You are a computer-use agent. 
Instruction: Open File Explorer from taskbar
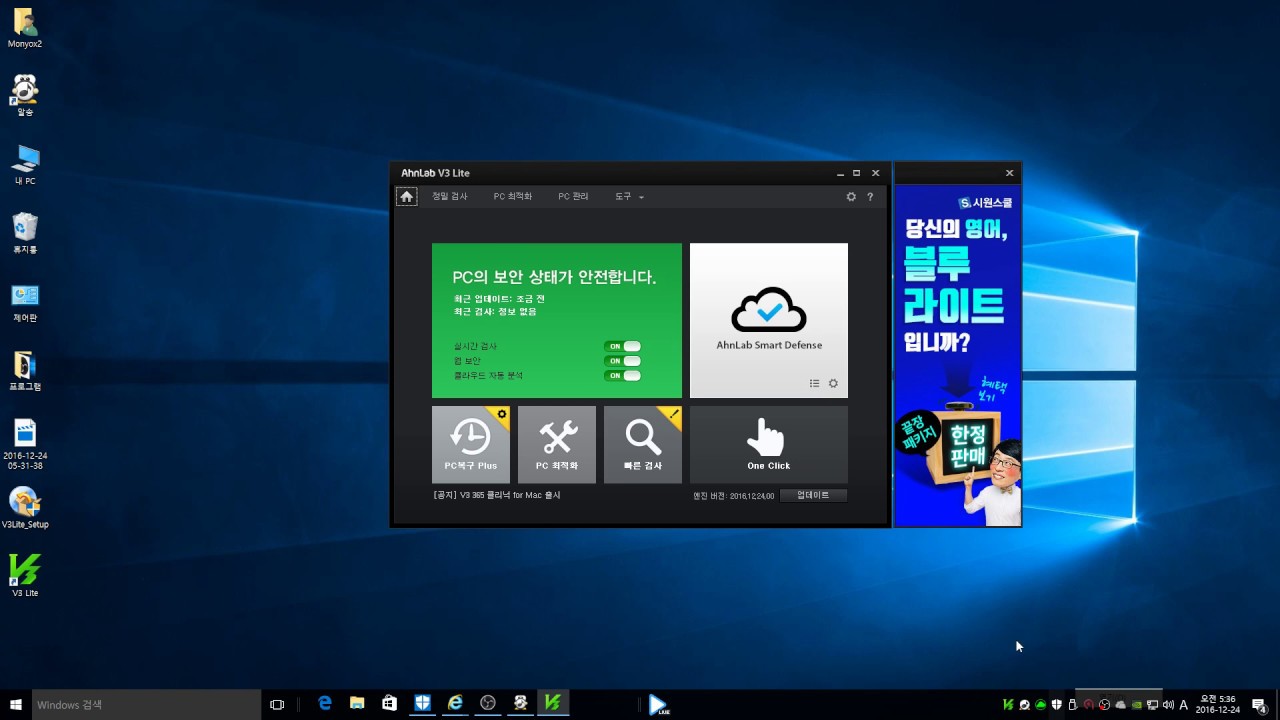[x=357, y=704]
